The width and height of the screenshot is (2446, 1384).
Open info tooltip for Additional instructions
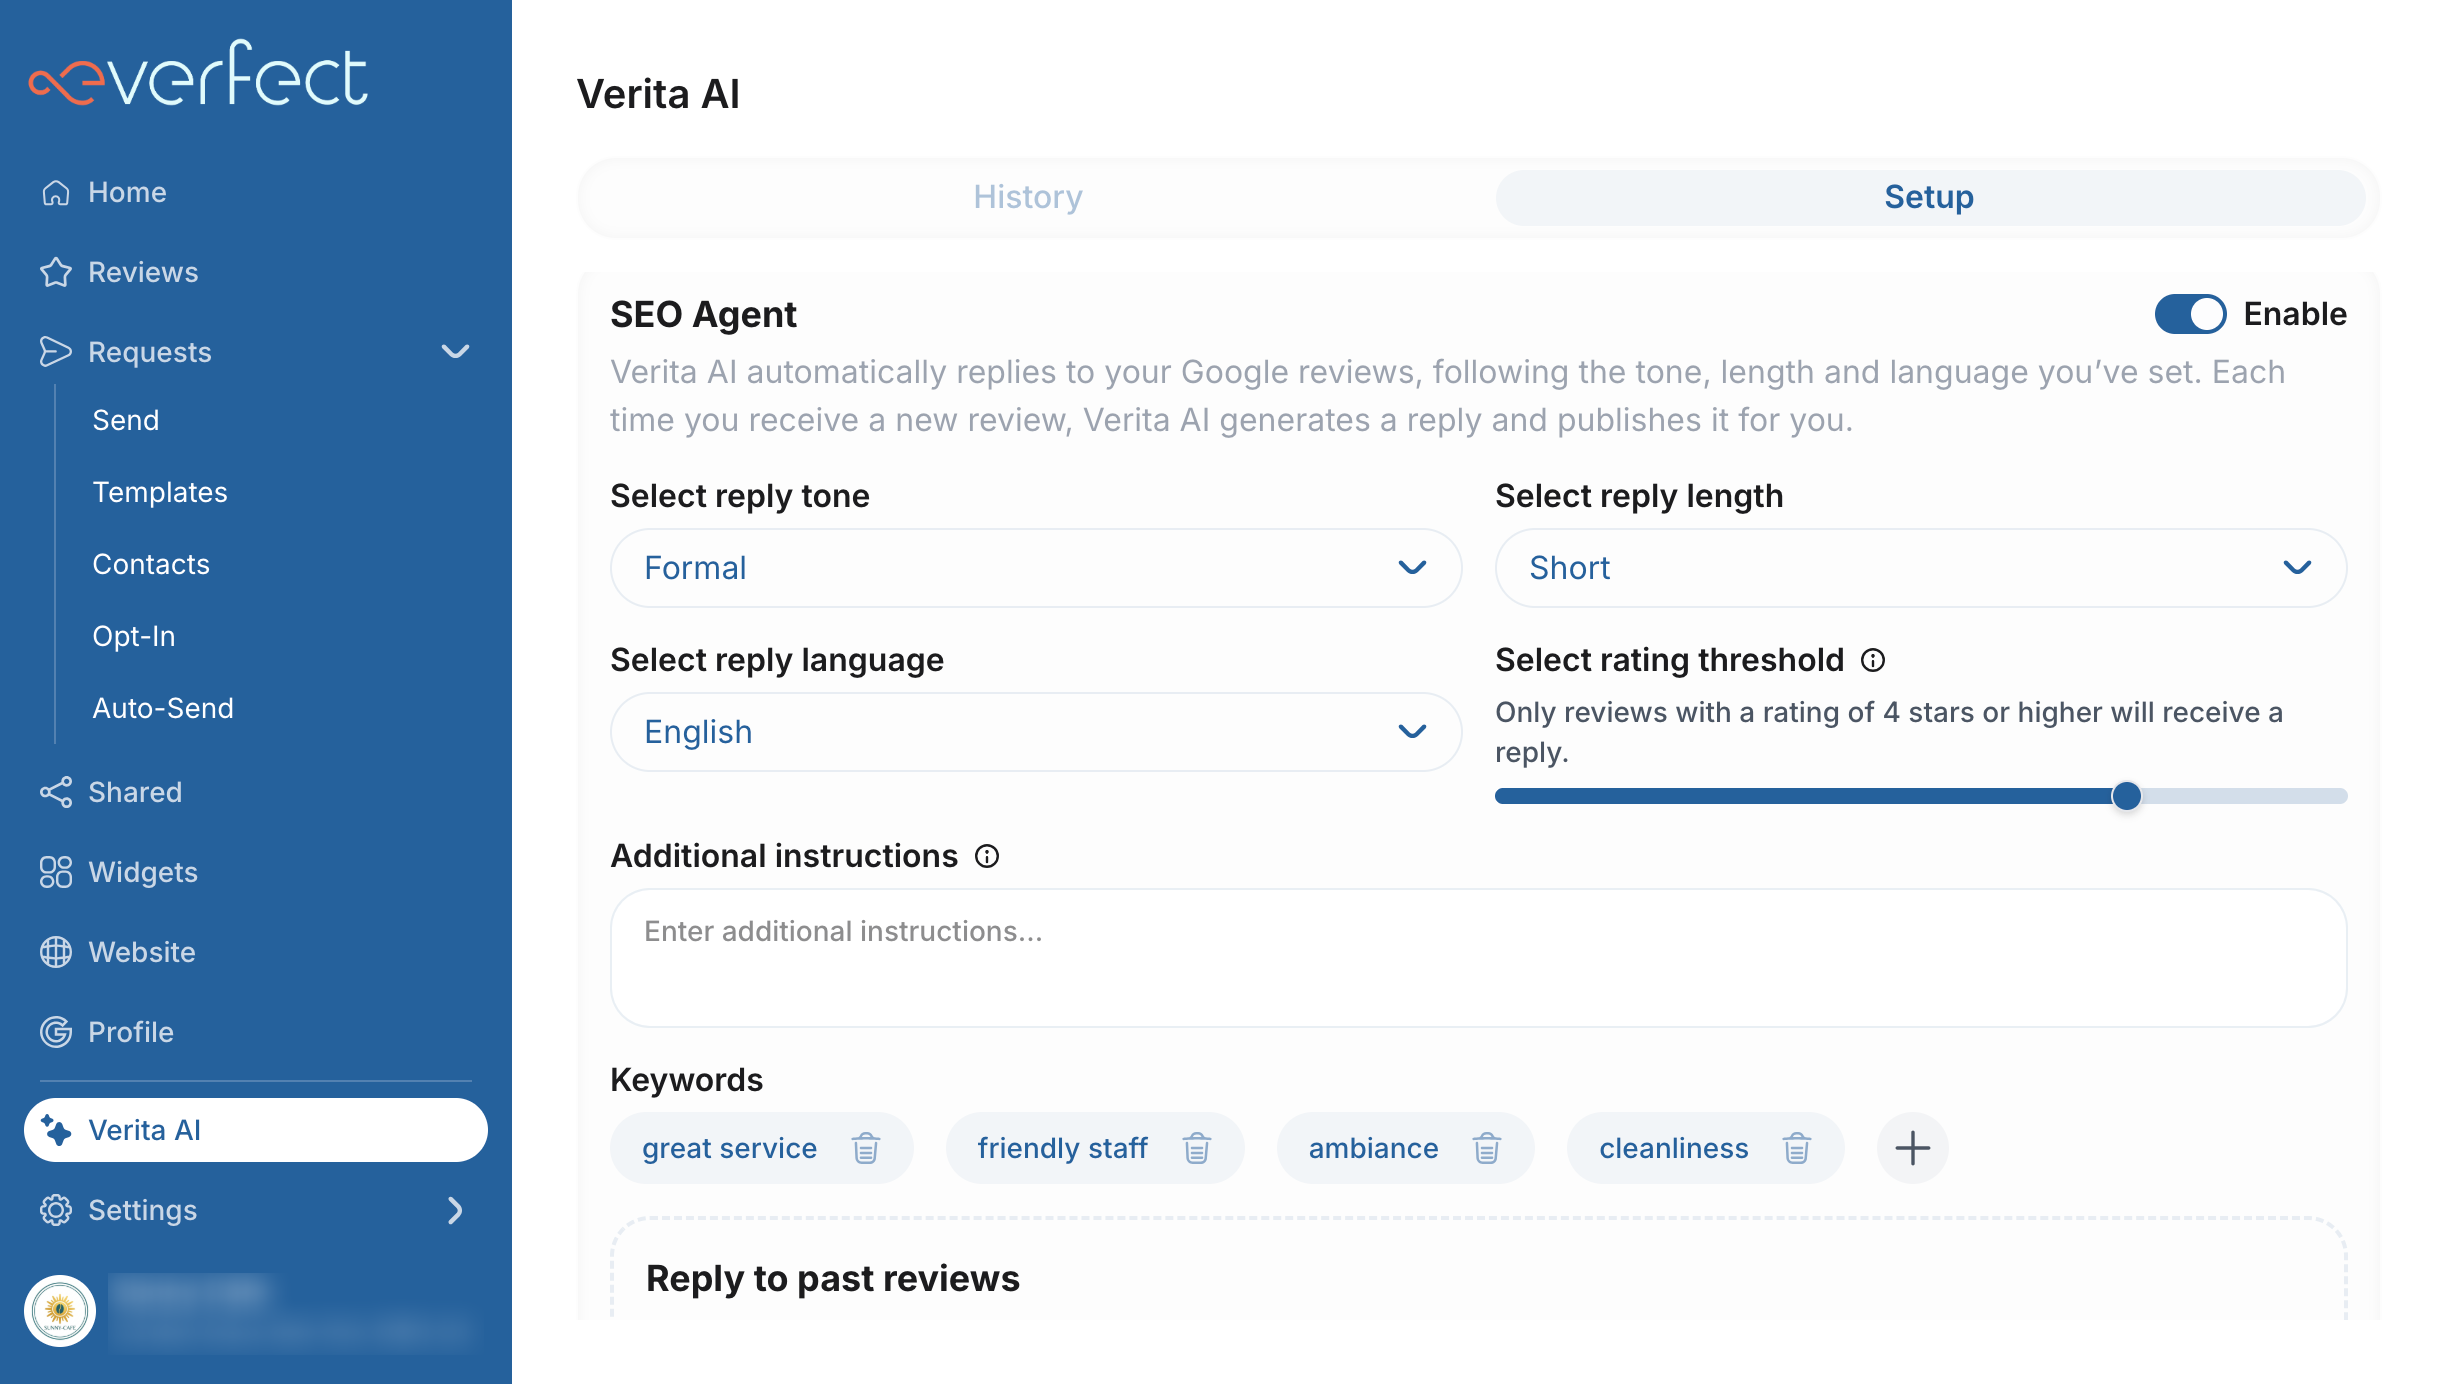(987, 856)
